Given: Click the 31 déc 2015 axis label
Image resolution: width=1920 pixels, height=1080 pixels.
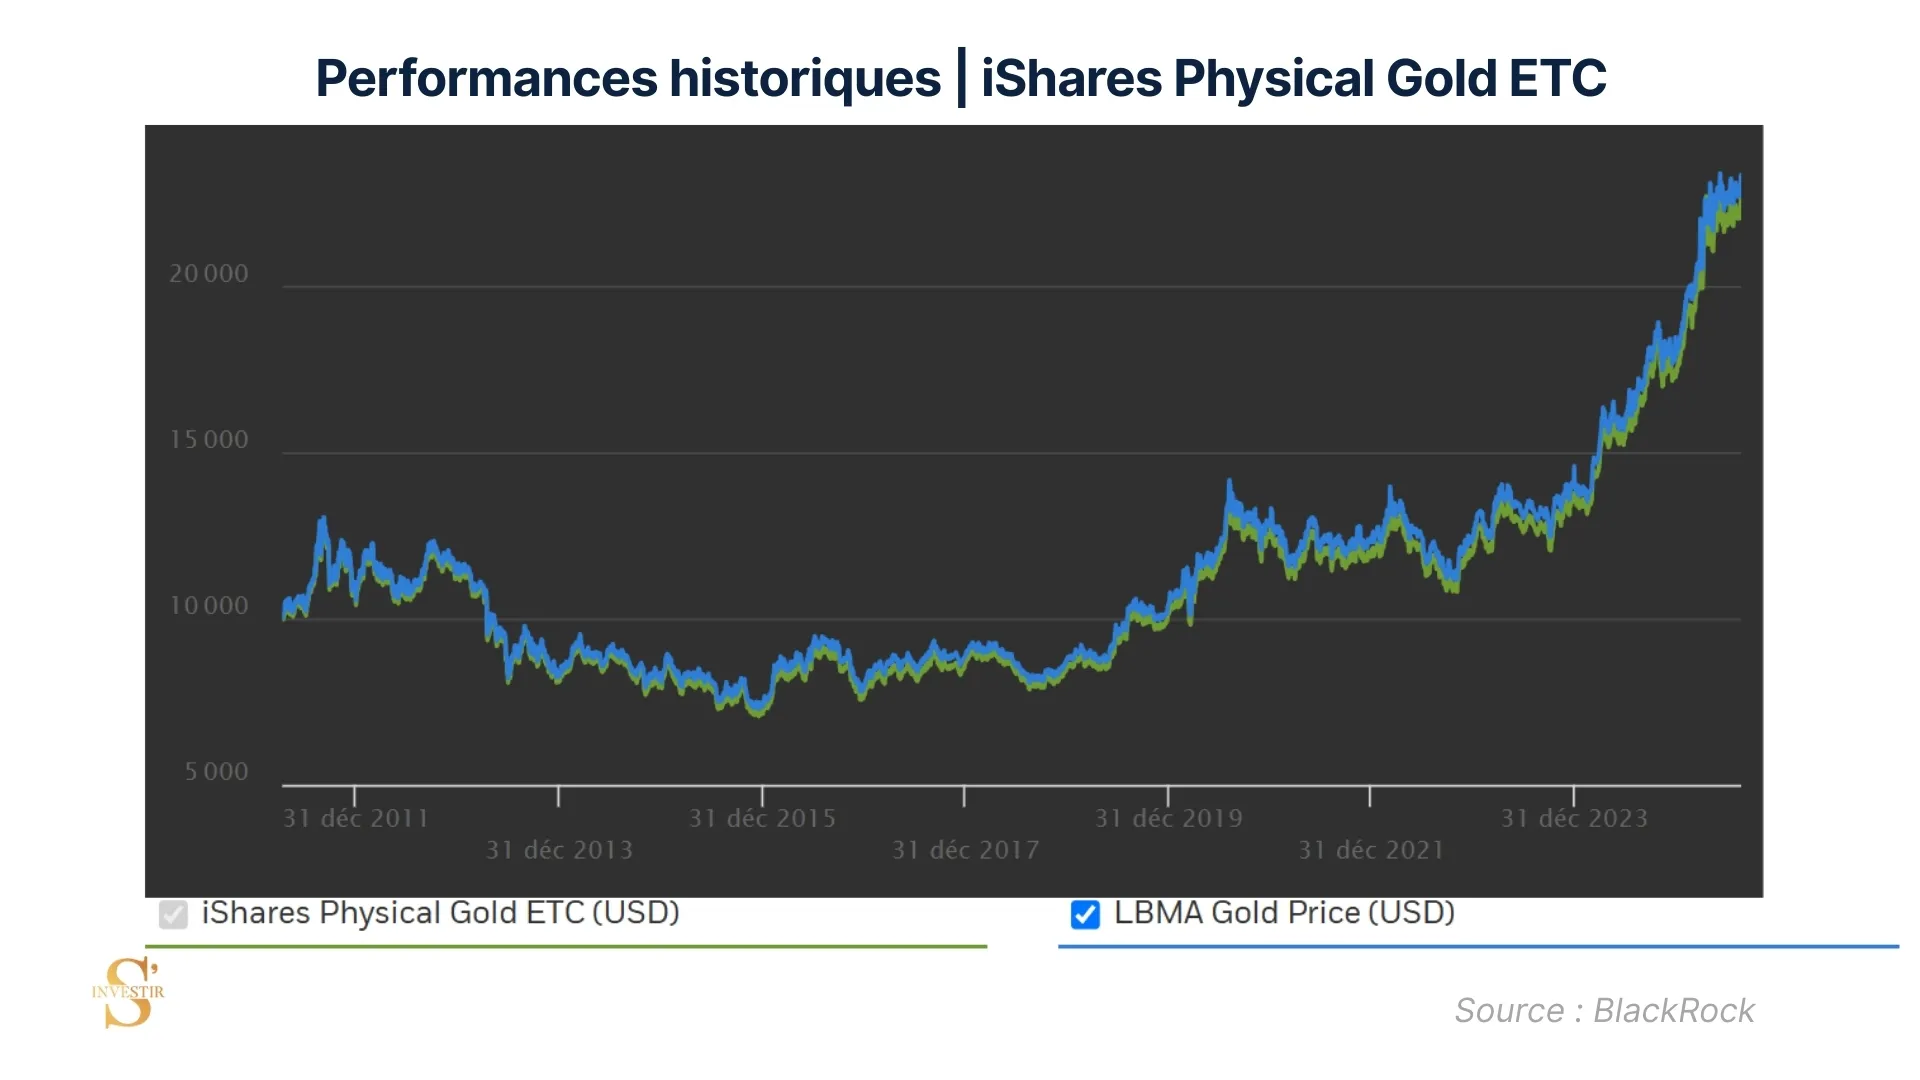Looking at the screenshot, I should [x=762, y=819].
